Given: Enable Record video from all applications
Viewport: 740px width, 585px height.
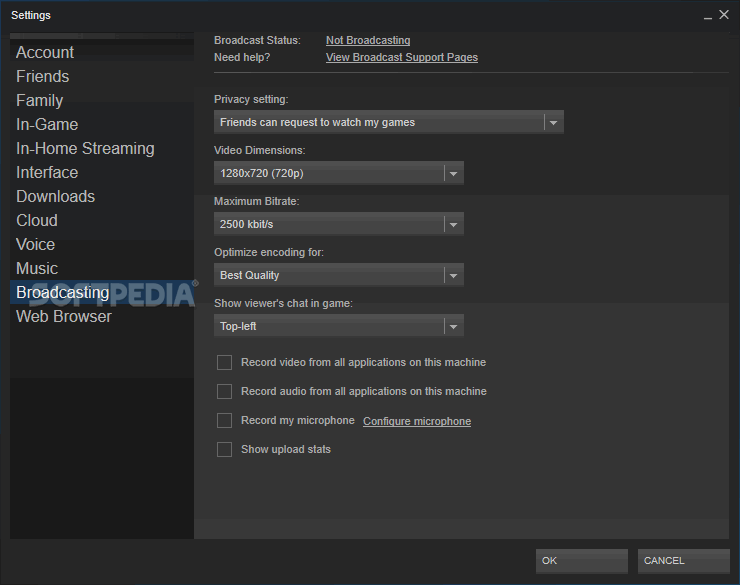Looking at the screenshot, I should pyautogui.click(x=225, y=363).
